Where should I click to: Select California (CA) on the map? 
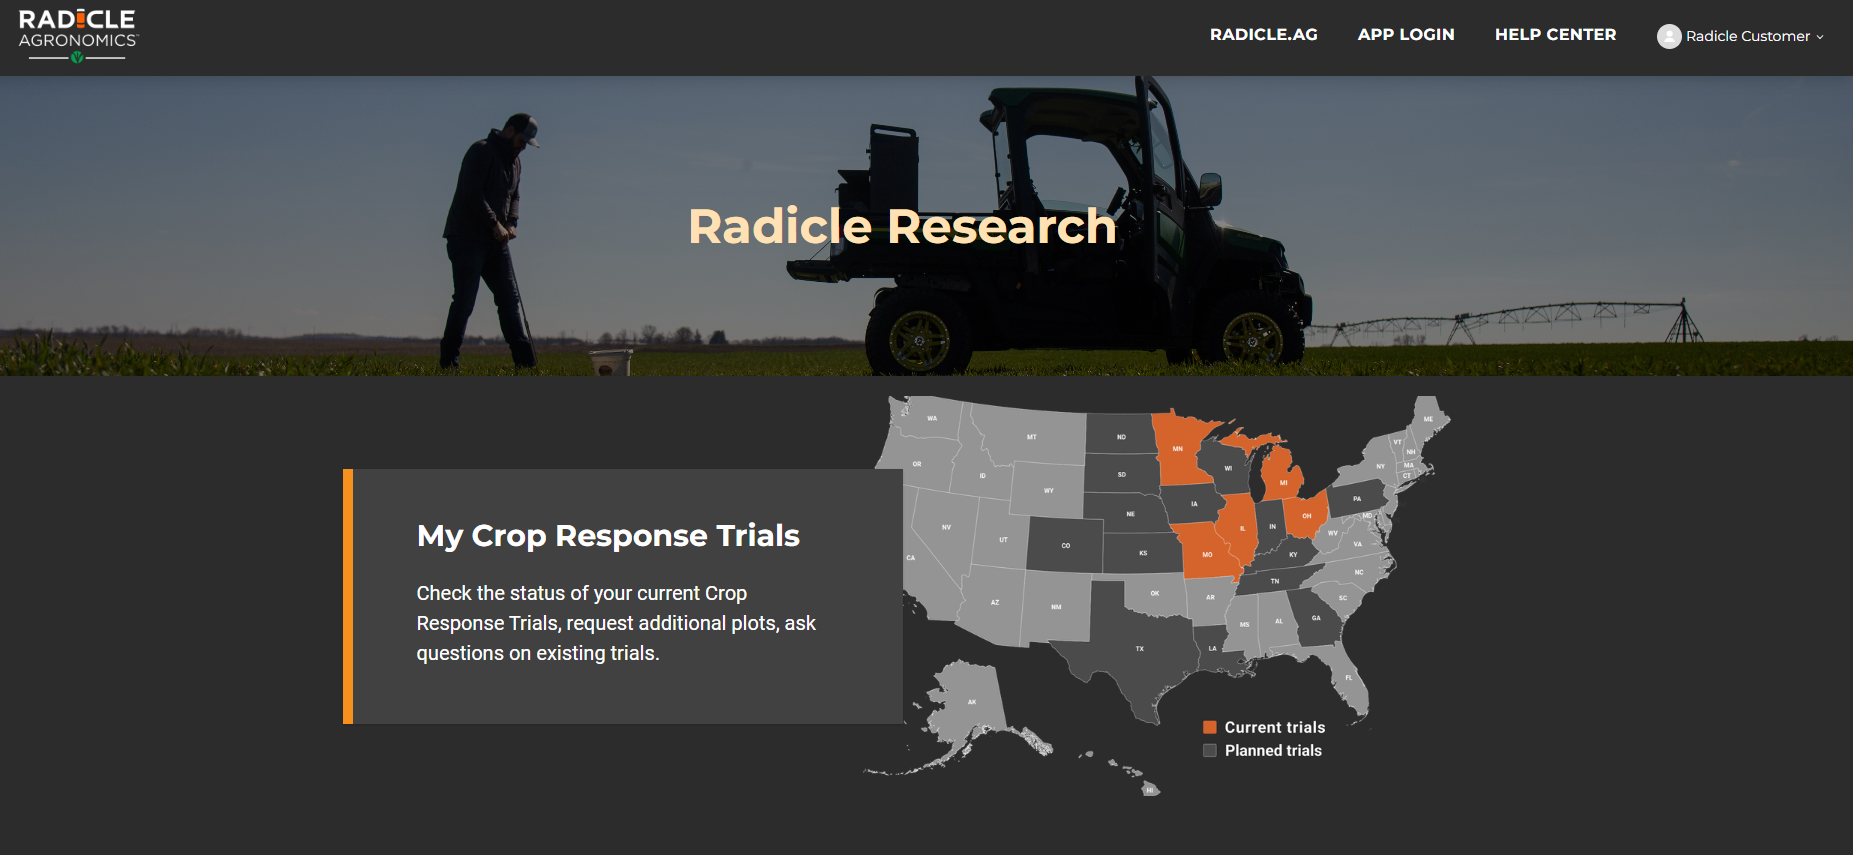click(911, 557)
